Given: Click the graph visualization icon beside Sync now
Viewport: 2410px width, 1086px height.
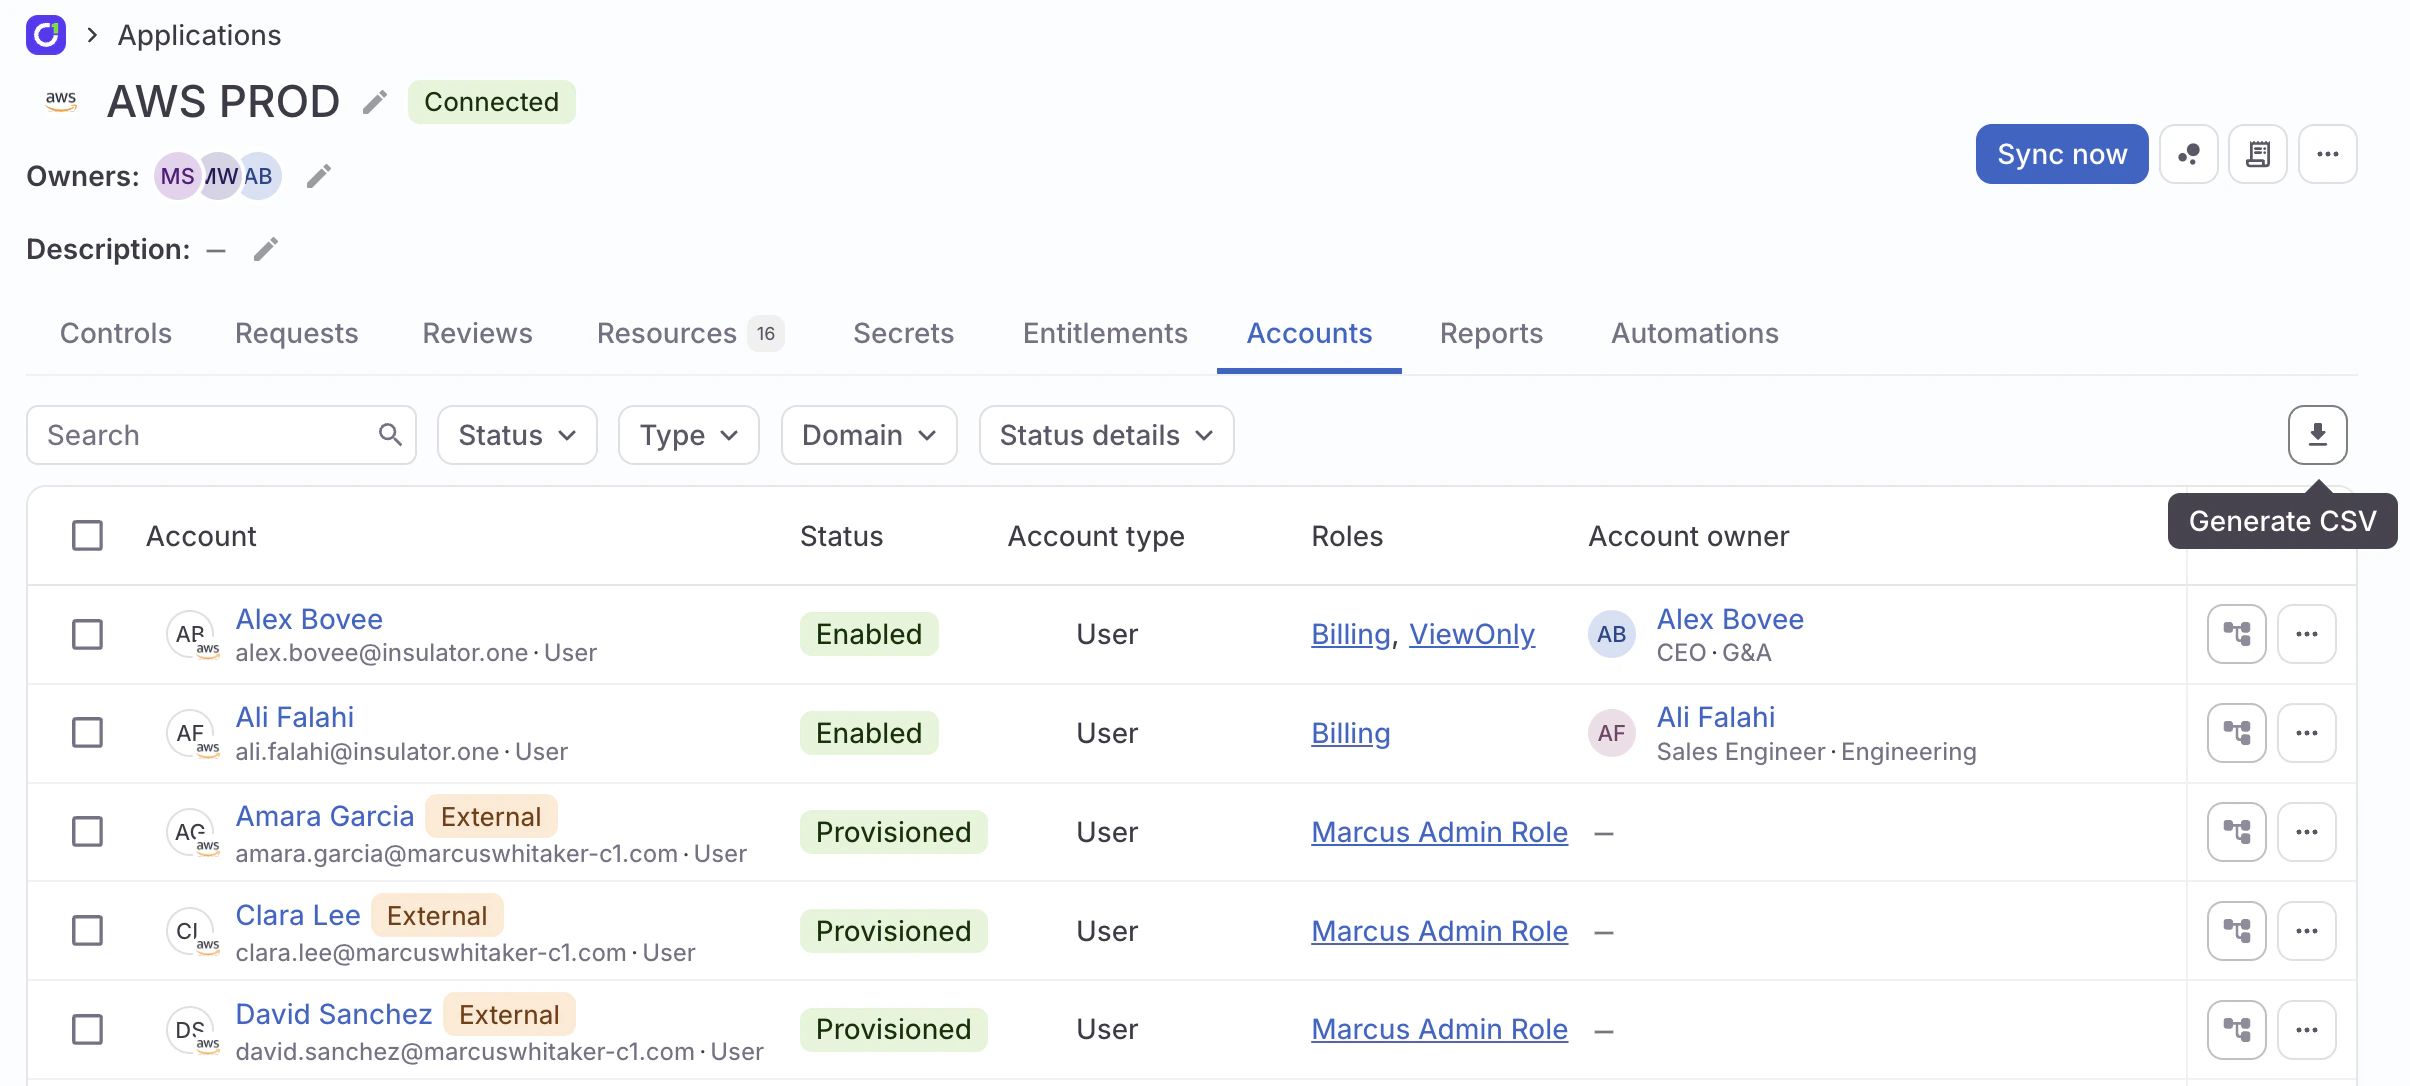Looking at the screenshot, I should (x=2190, y=153).
